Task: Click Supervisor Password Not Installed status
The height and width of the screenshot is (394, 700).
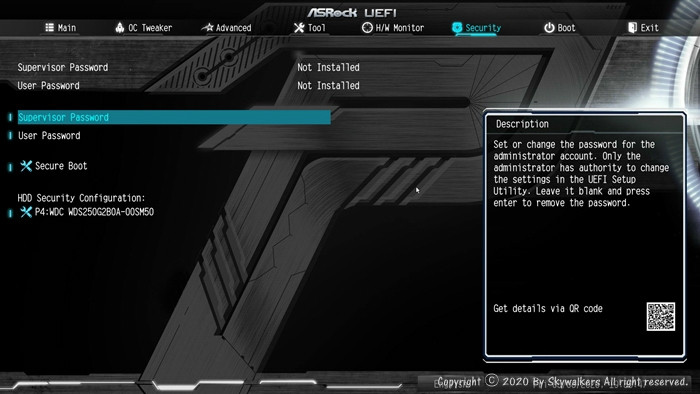Action: [x=328, y=67]
